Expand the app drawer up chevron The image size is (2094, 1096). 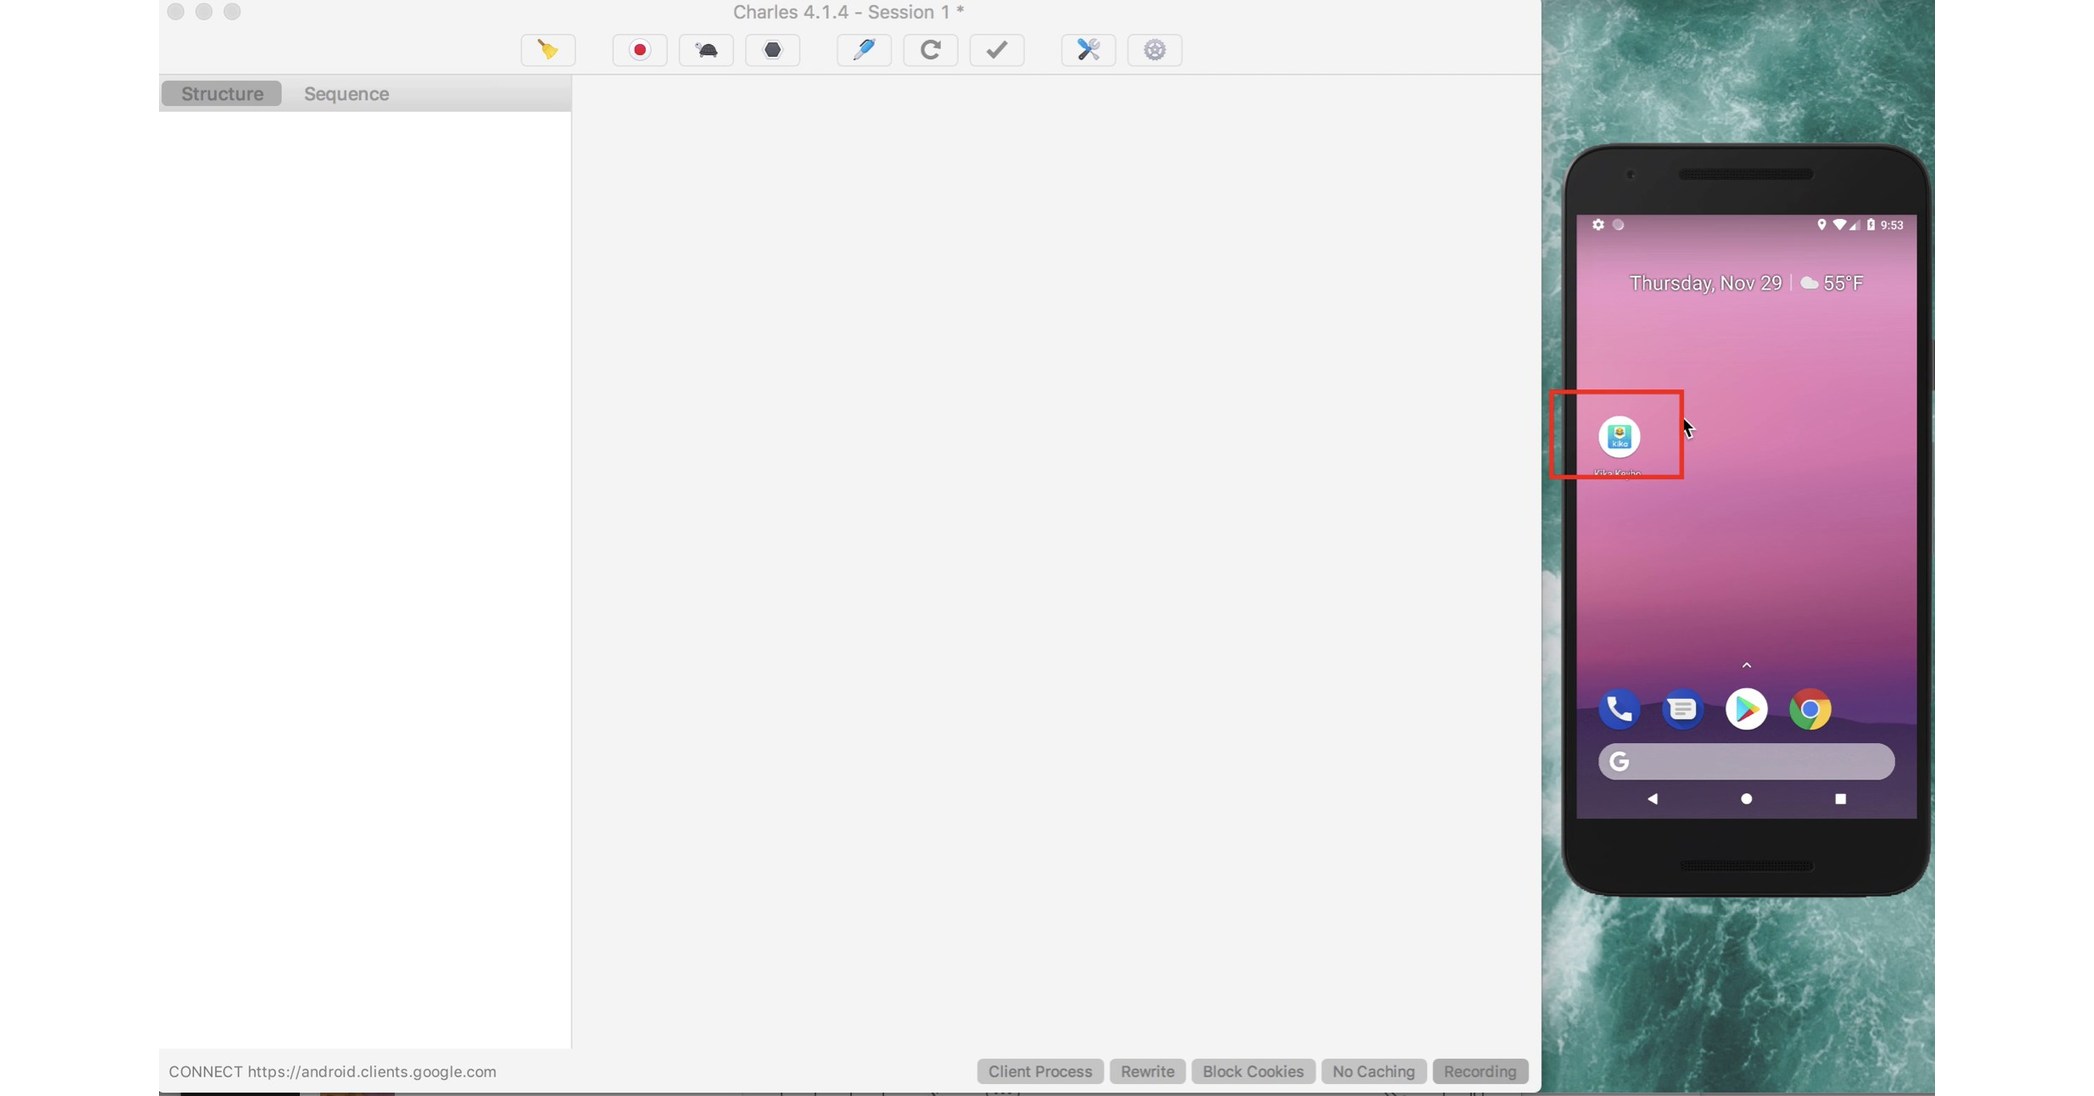(1746, 665)
